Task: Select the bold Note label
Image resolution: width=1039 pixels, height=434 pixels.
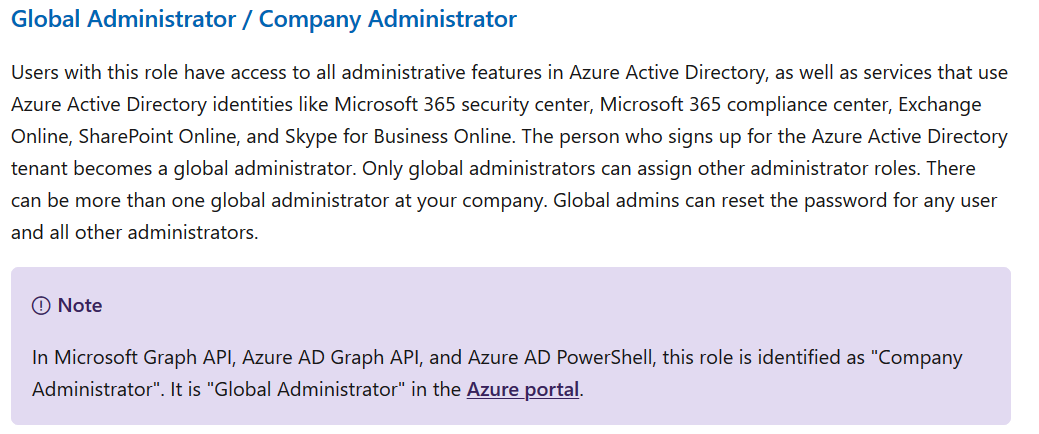Action: coord(80,305)
